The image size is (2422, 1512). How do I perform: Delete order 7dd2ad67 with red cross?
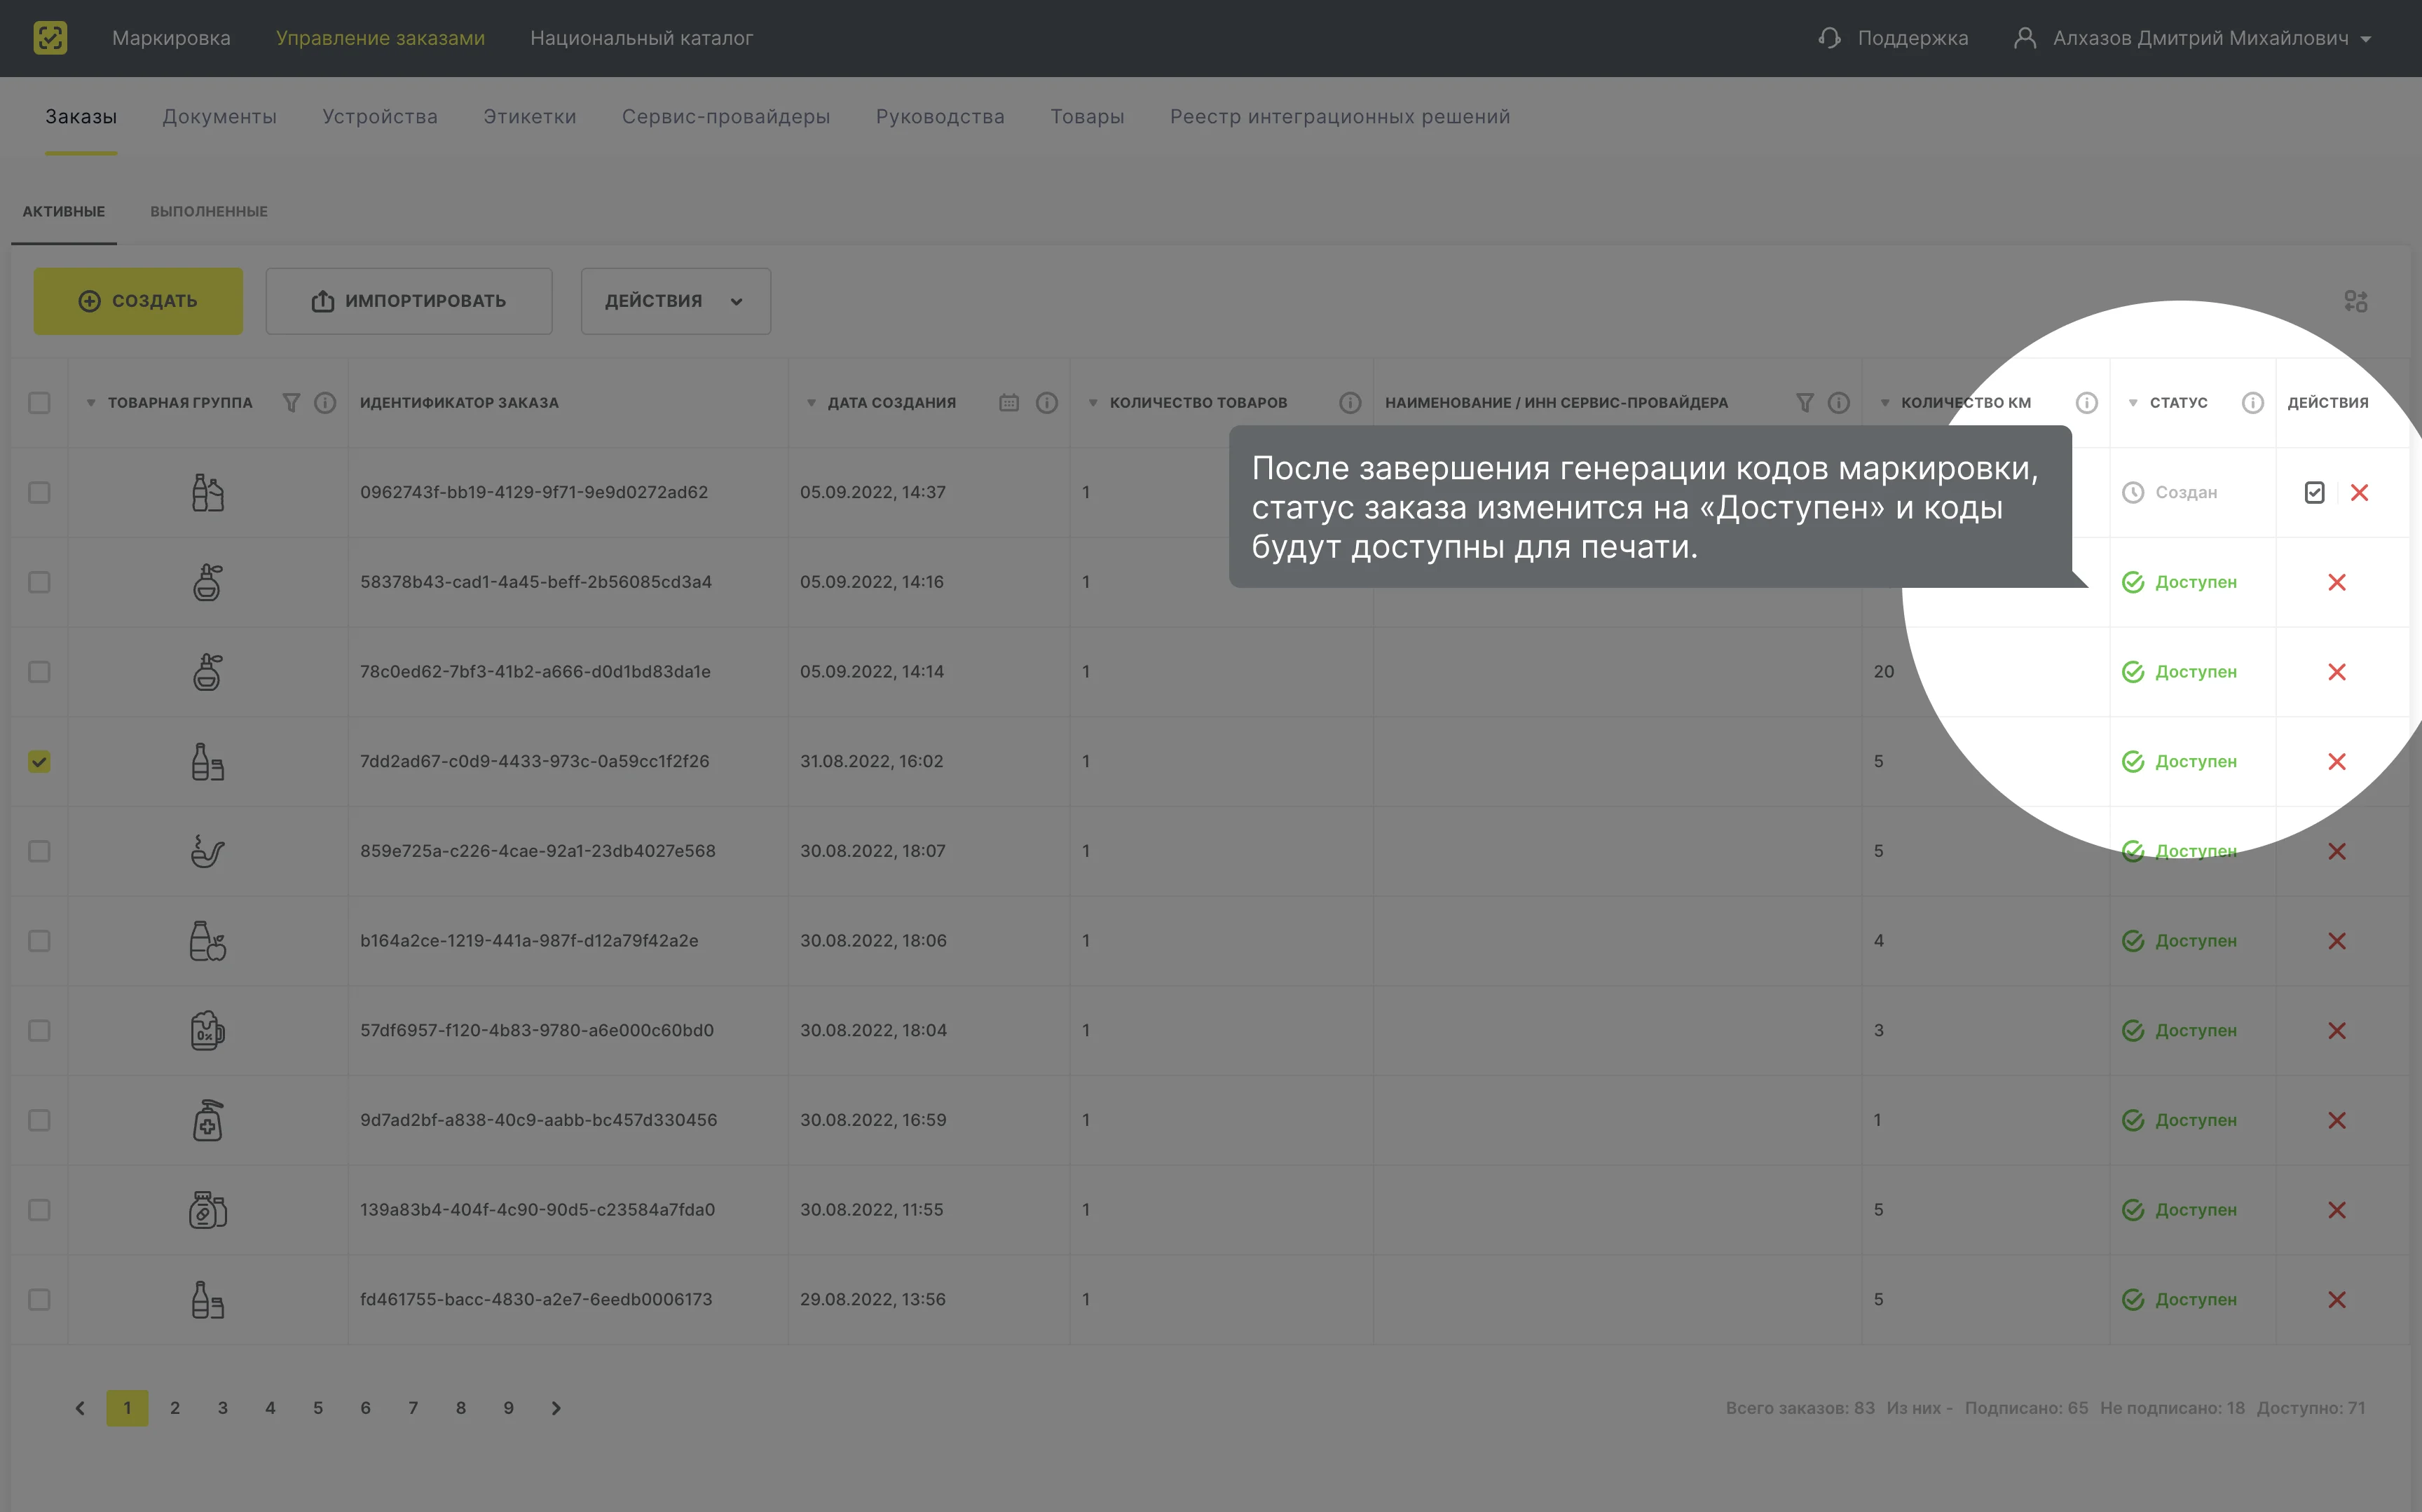pos(2337,761)
